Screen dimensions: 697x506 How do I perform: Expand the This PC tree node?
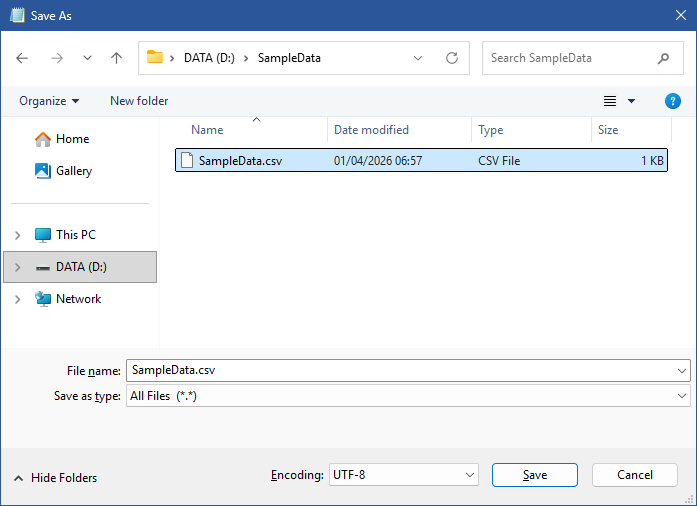click(17, 235)
